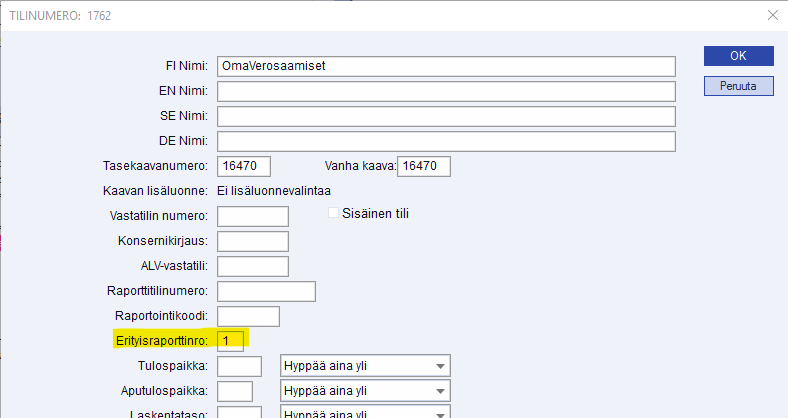Click the Raporttitilinumero text field
This screenshot has height=418, width=788.
[x=266, y=291]
